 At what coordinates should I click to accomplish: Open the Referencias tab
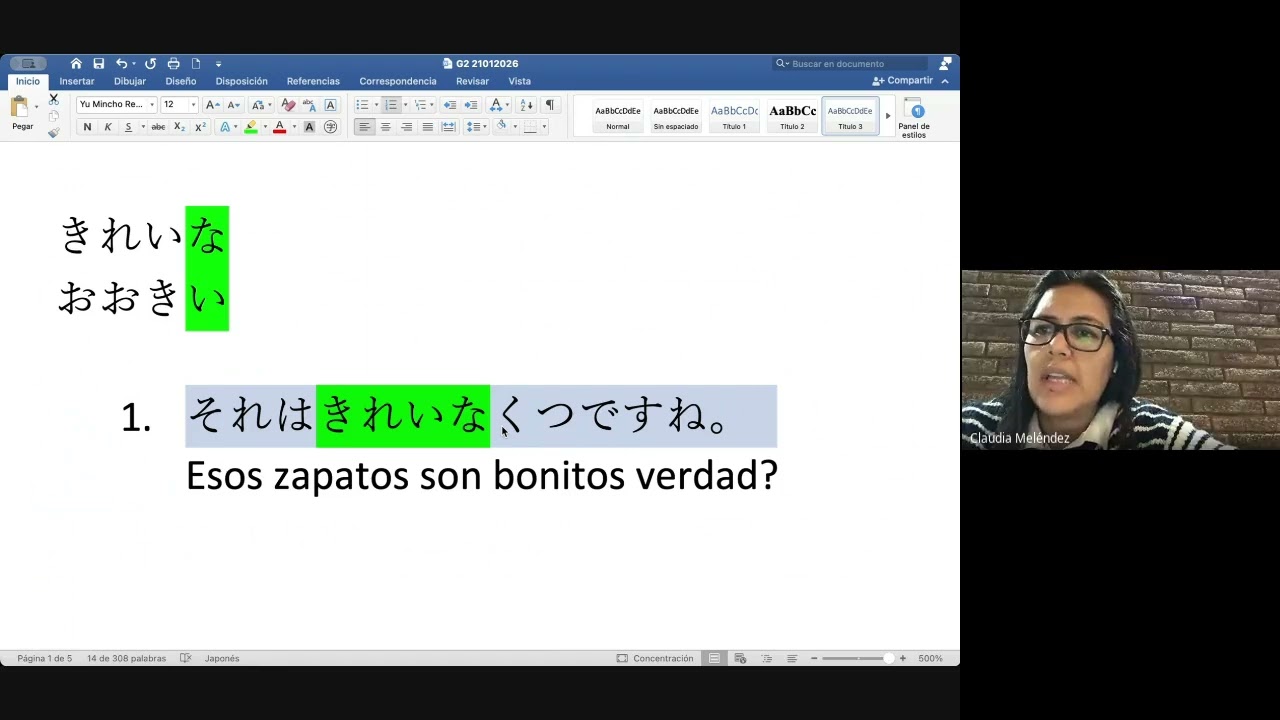313,81
